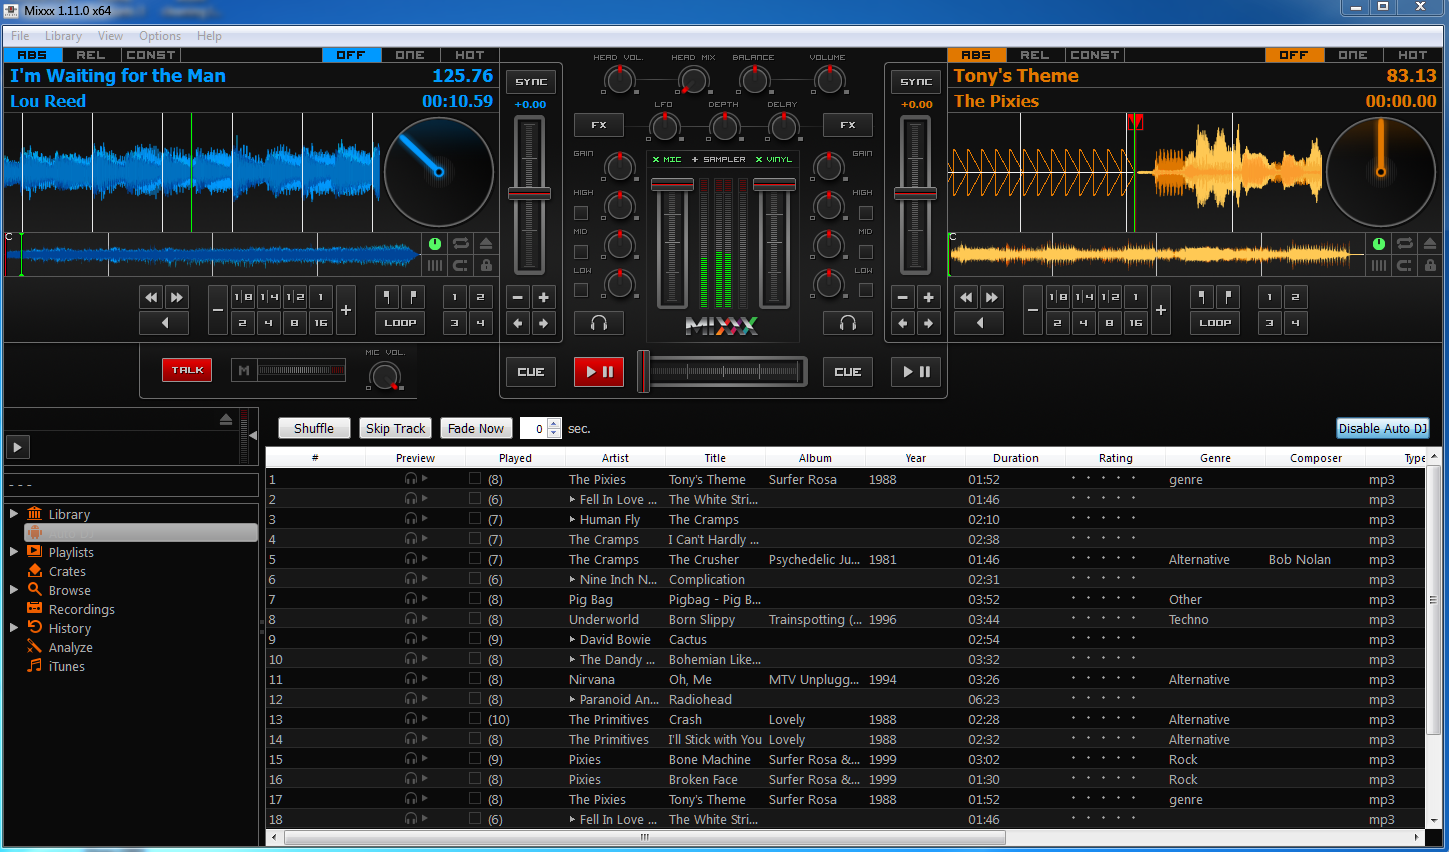Click beatgrid adjust icon on left deck
Screen dimensions: 1449x852
[x=435, y=265]
